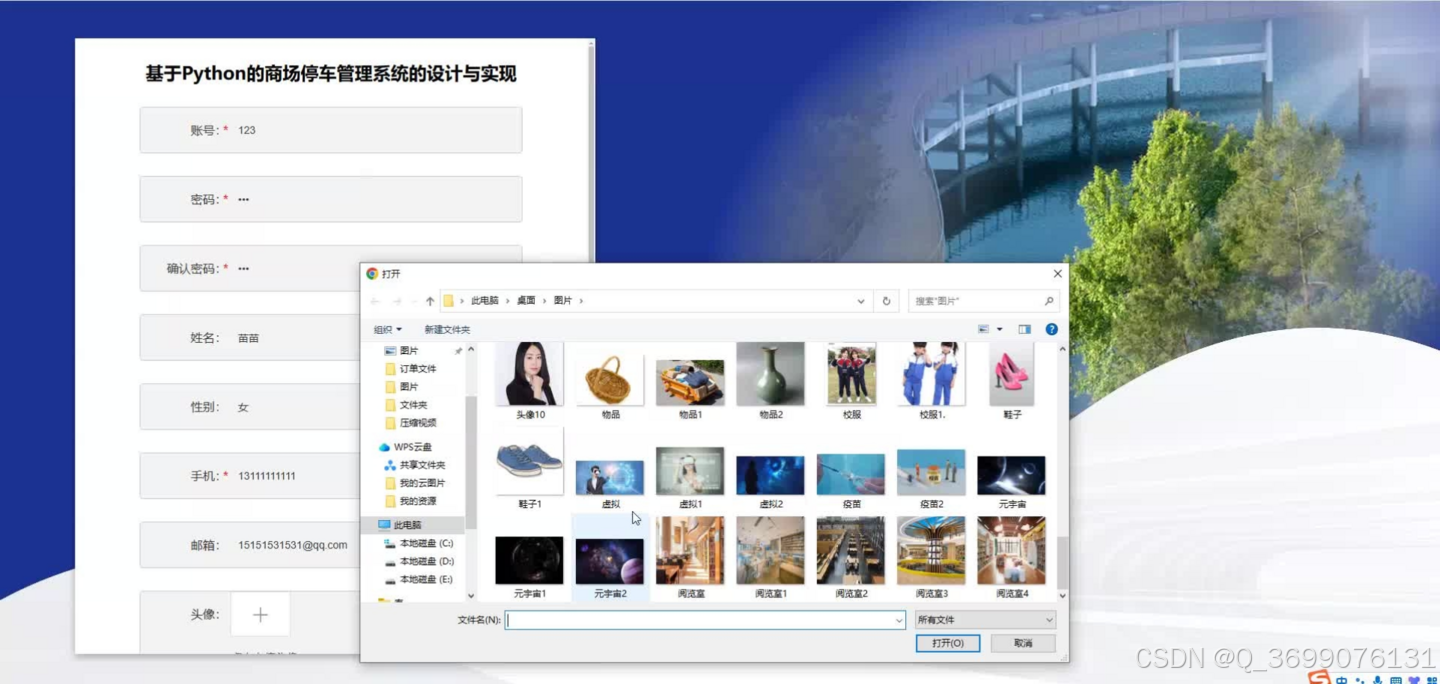Expand the address bar history dropdown
The height and width of the screenshot is (684, 1440).
pos(861,301)
